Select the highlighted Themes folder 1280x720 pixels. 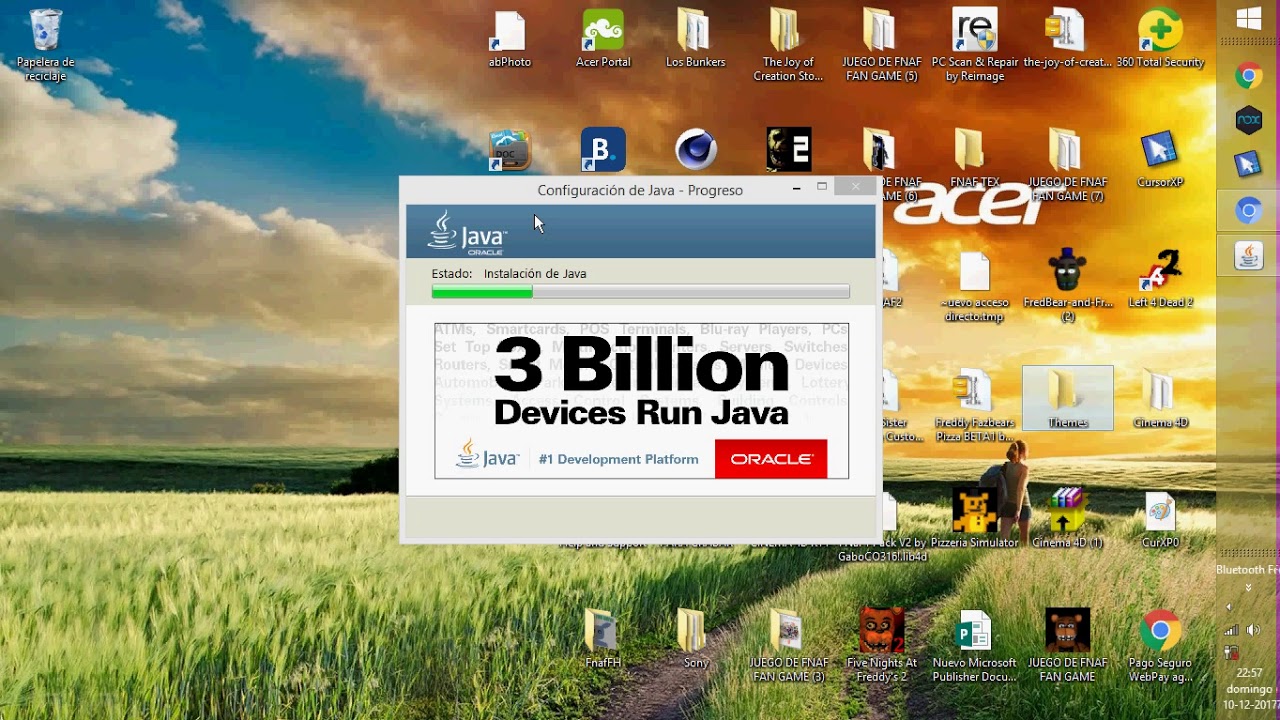point(1067,398)
